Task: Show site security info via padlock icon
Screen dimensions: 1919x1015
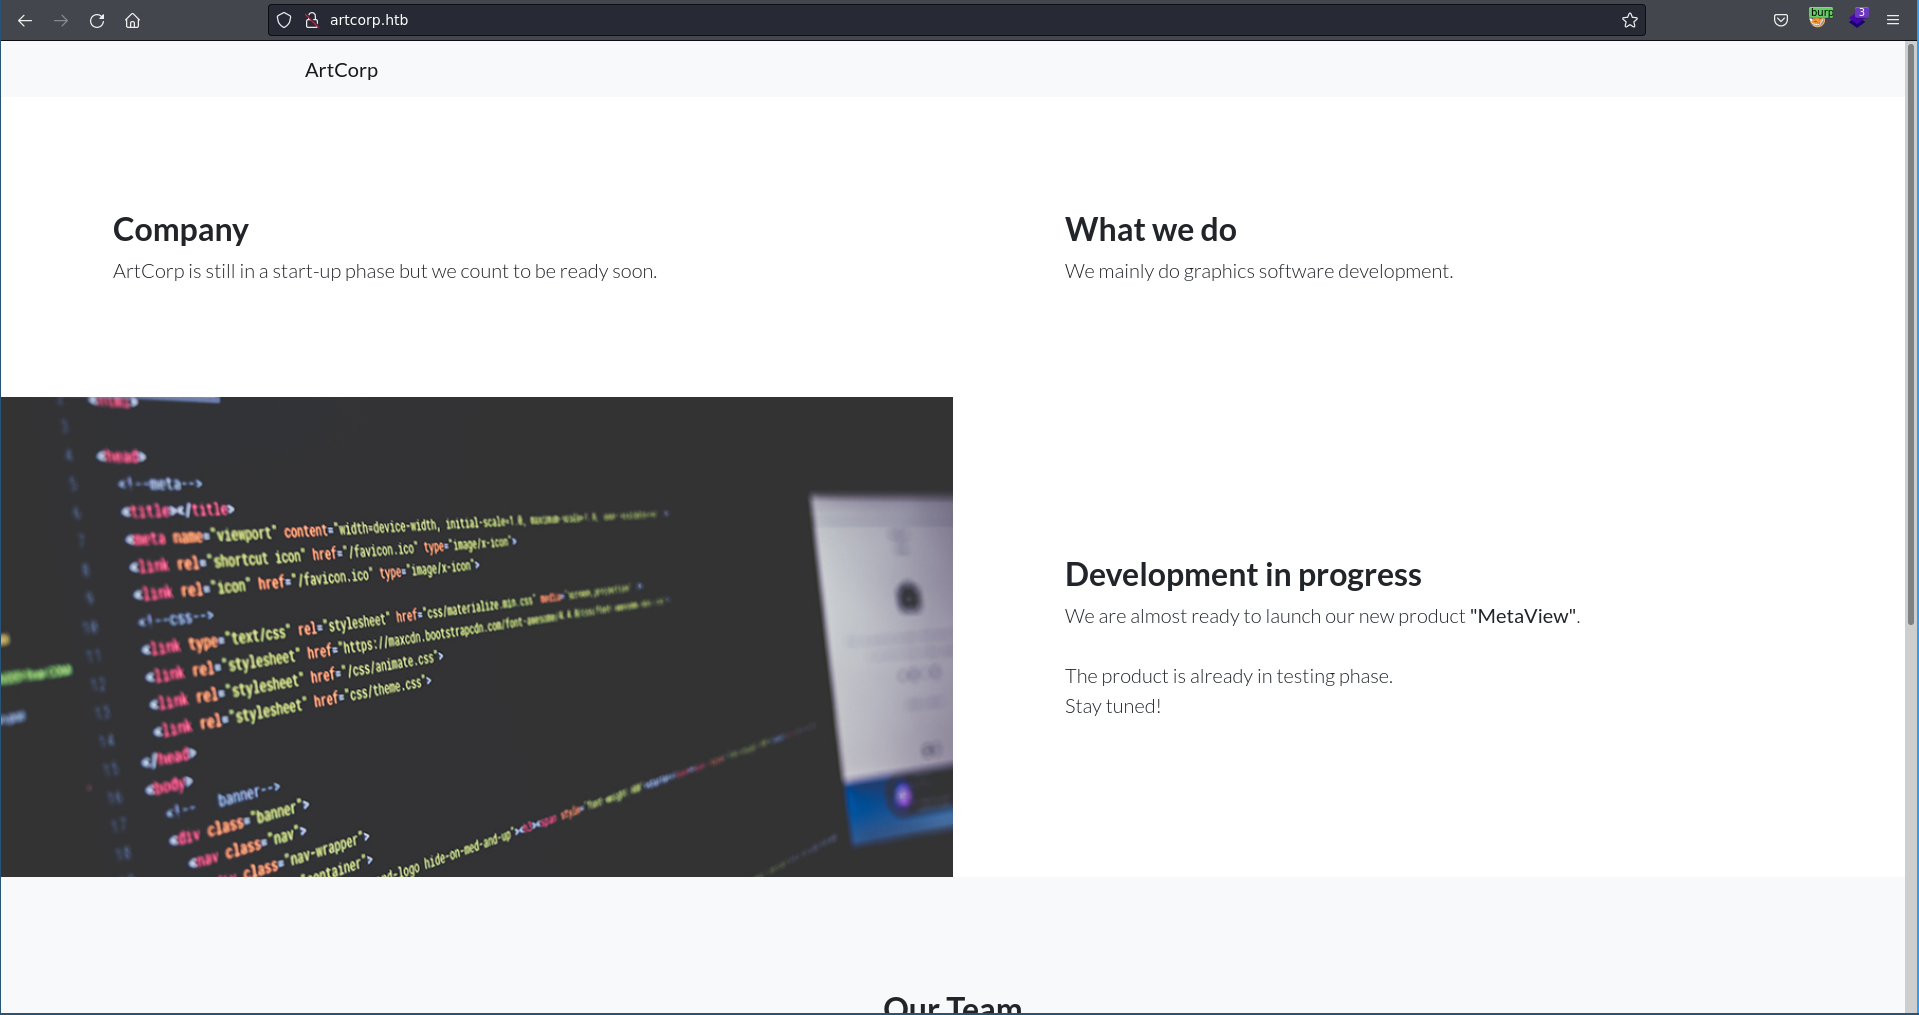Action: pyautogui.click(x=311, y=20)
